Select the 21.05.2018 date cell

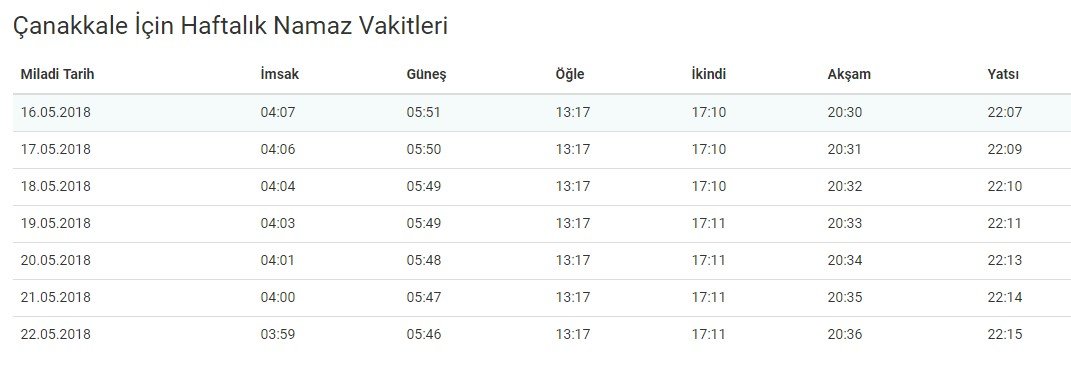(55, 297)
